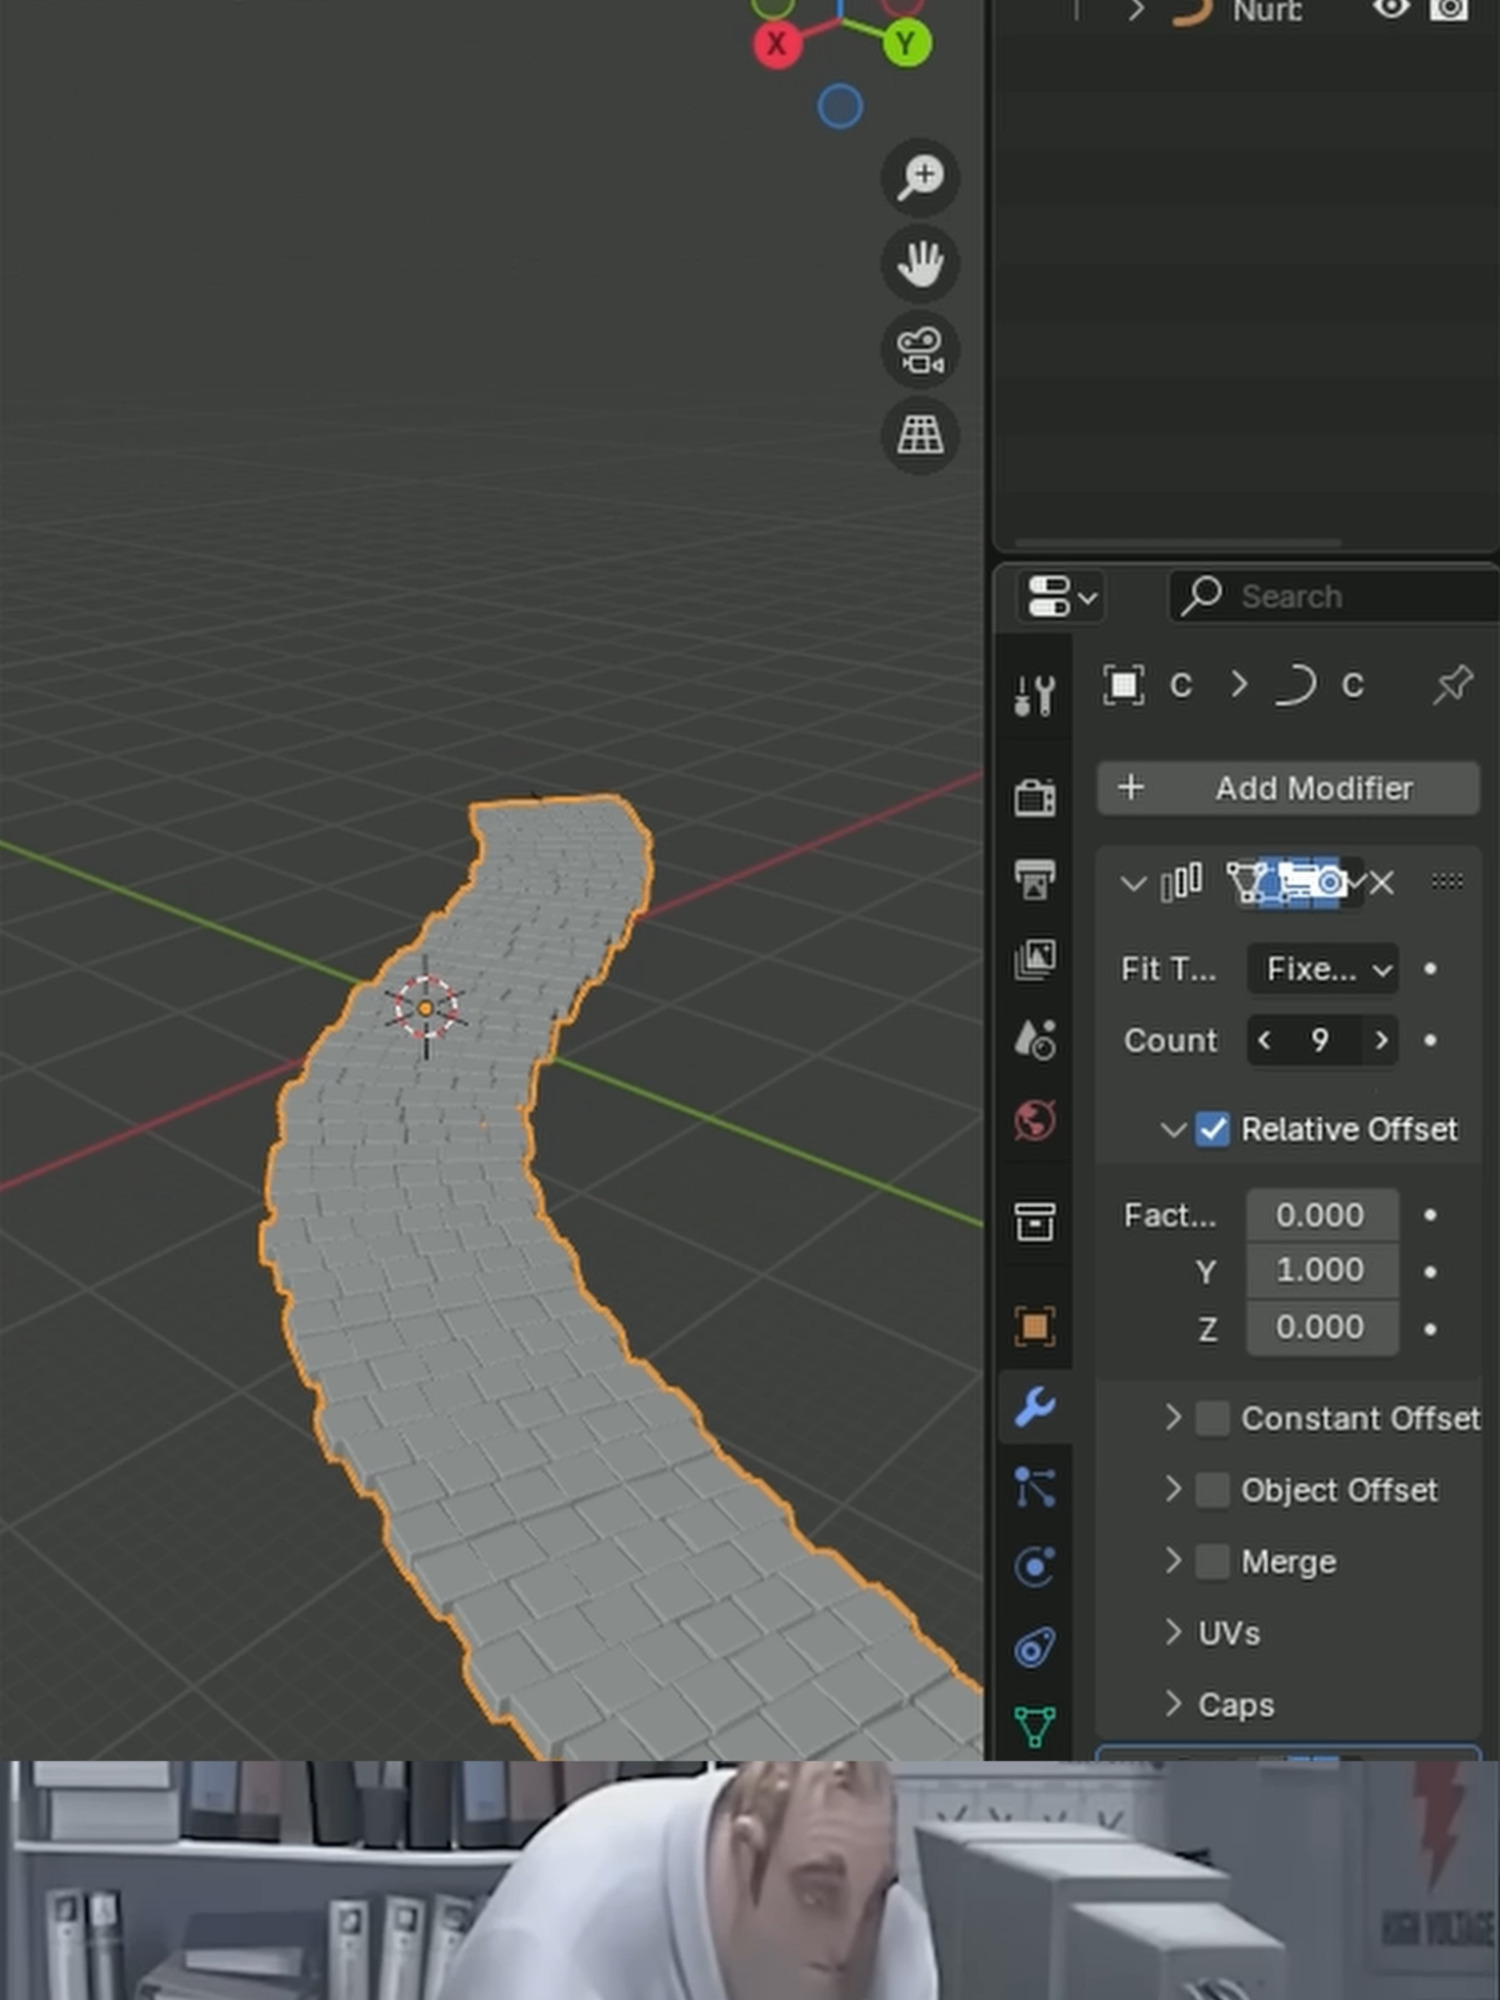
Task: Open the Physics properties tab
Action: pos(1035,1567)
